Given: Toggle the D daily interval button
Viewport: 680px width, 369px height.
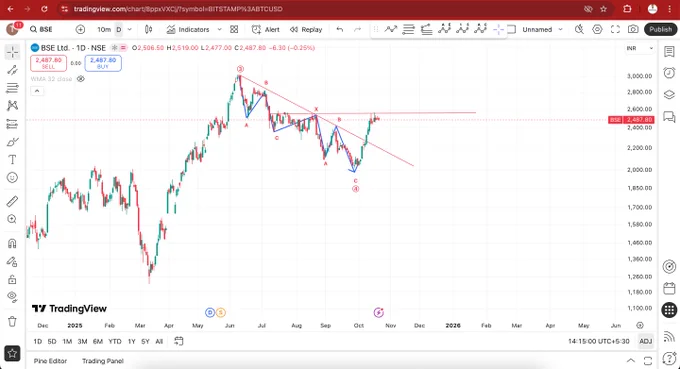Looking at the screenshot, I should pyautogui.click(x=119, y=29).
